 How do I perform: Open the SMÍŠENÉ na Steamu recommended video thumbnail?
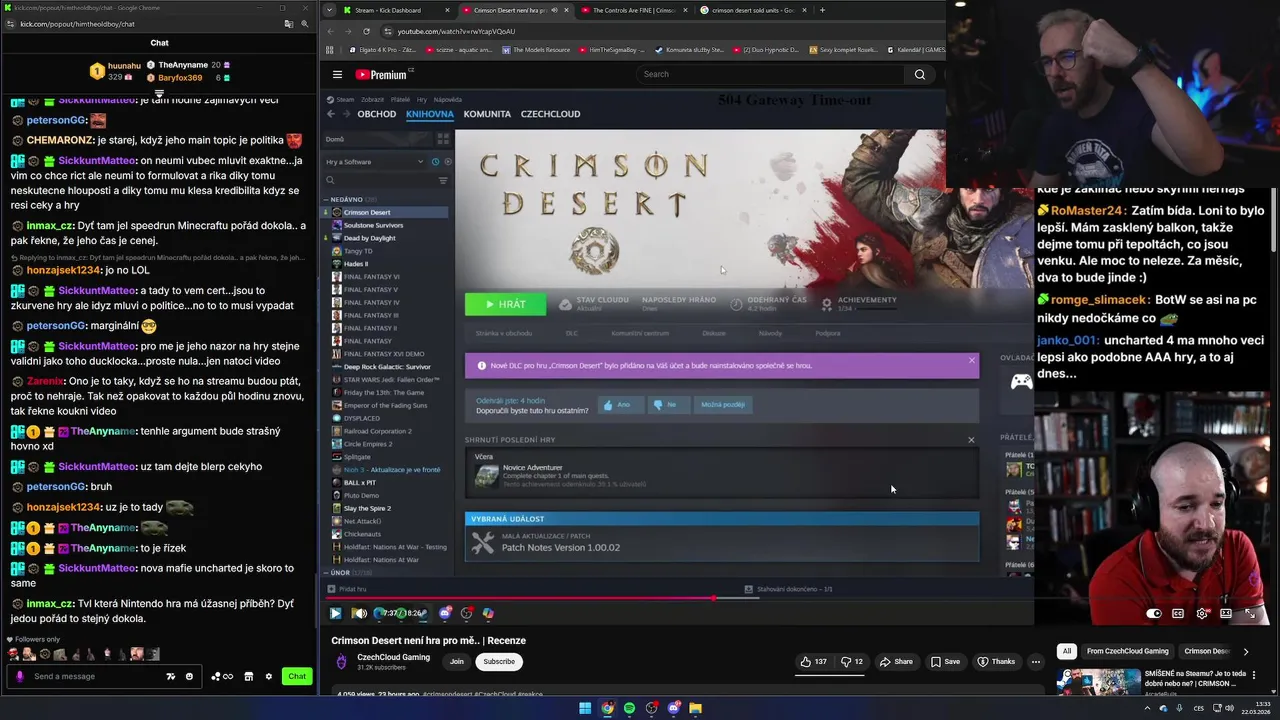[x=1098, y=681]
